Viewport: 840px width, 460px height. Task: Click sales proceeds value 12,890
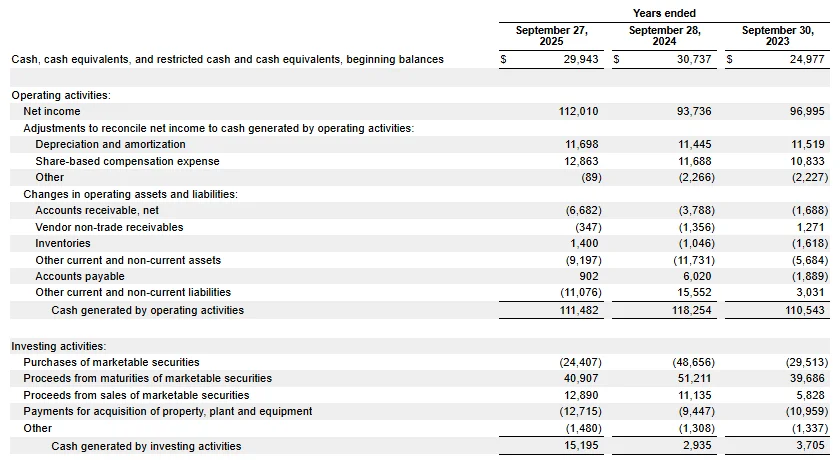coord(581,396)
